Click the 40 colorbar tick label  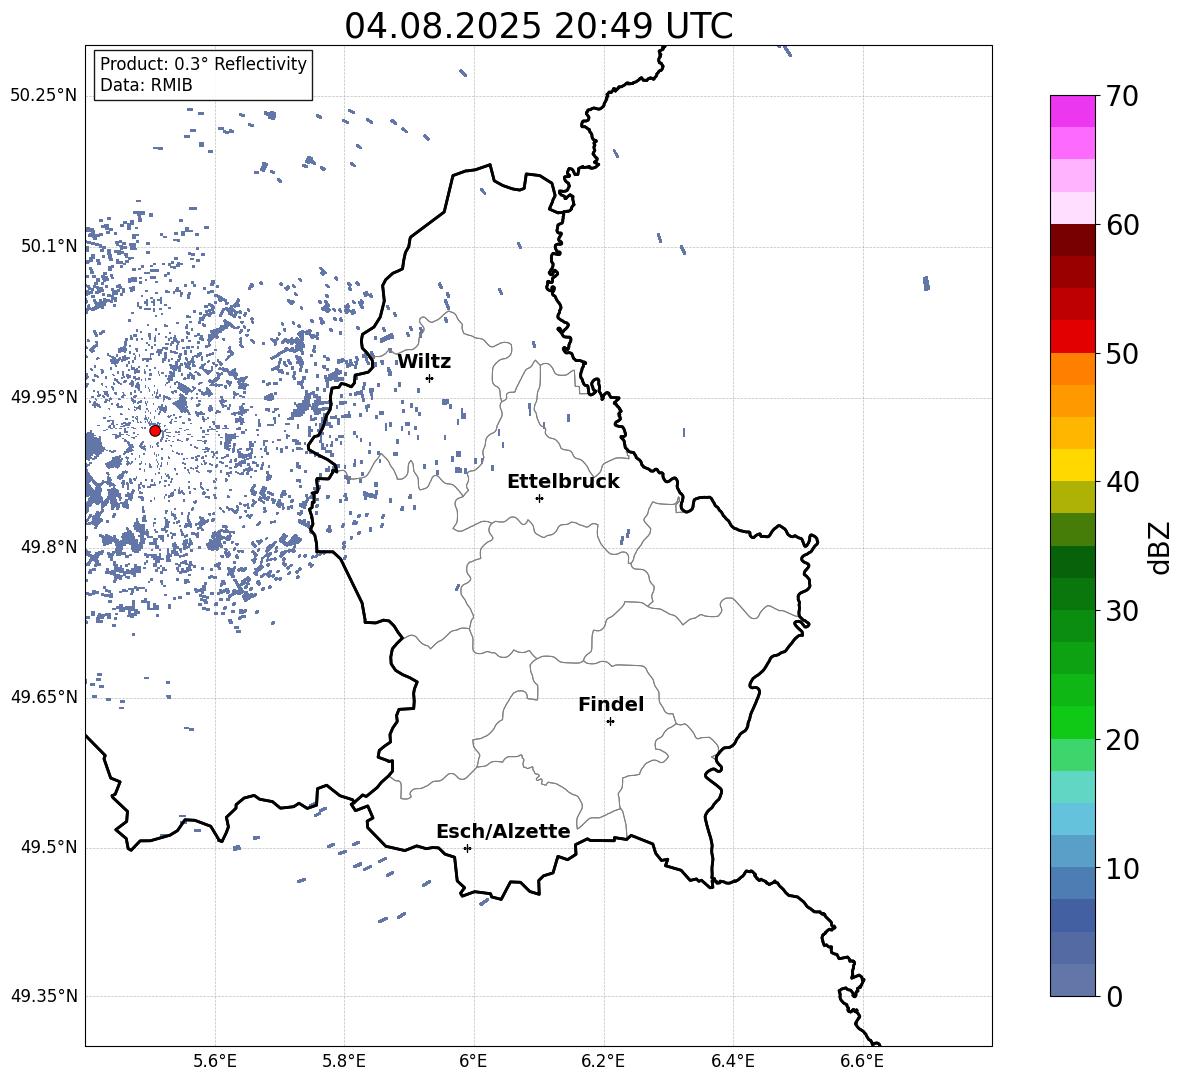[1122, 482]
